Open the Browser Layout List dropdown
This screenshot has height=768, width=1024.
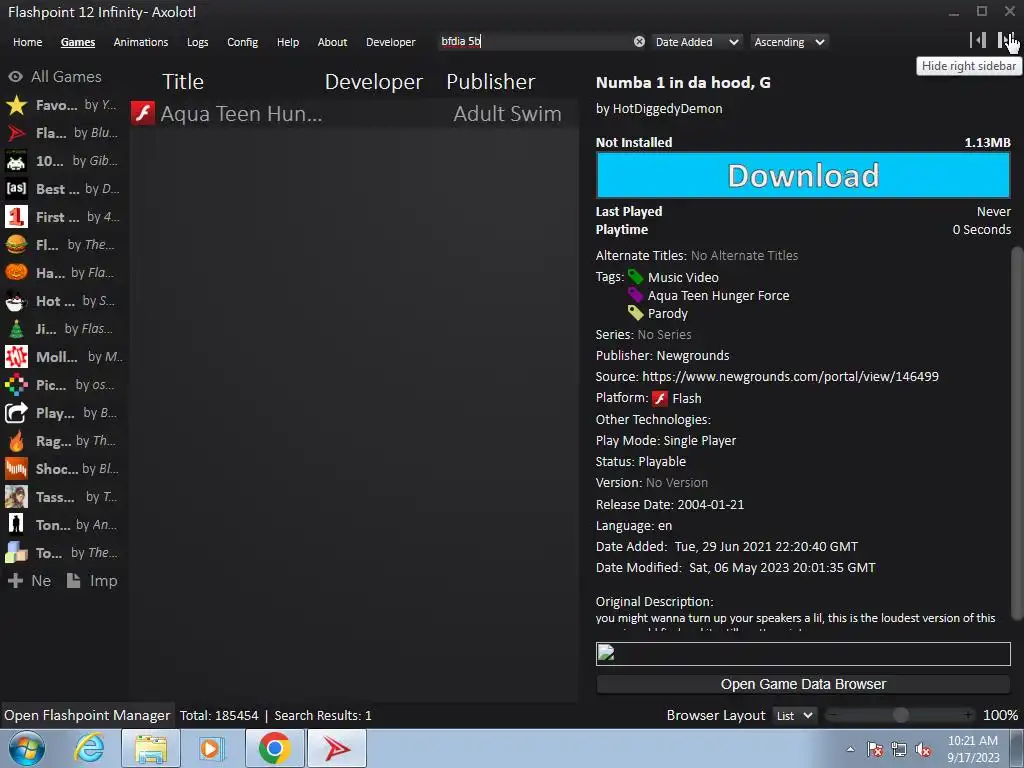(795, 716)
